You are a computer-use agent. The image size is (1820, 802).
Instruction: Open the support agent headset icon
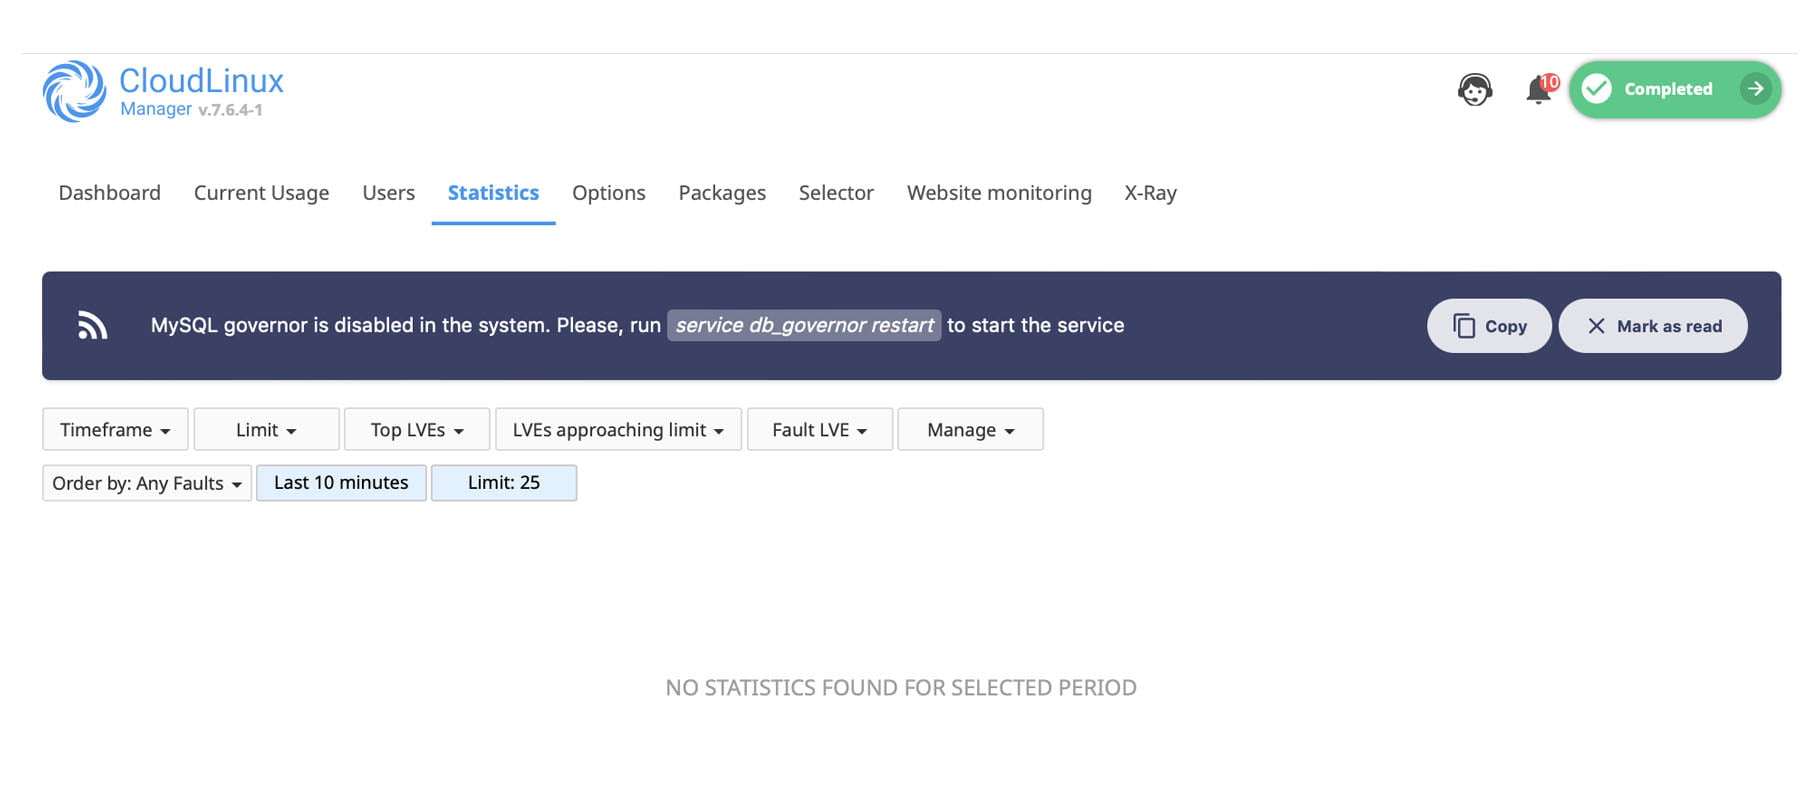click(x=1475, y=90)
